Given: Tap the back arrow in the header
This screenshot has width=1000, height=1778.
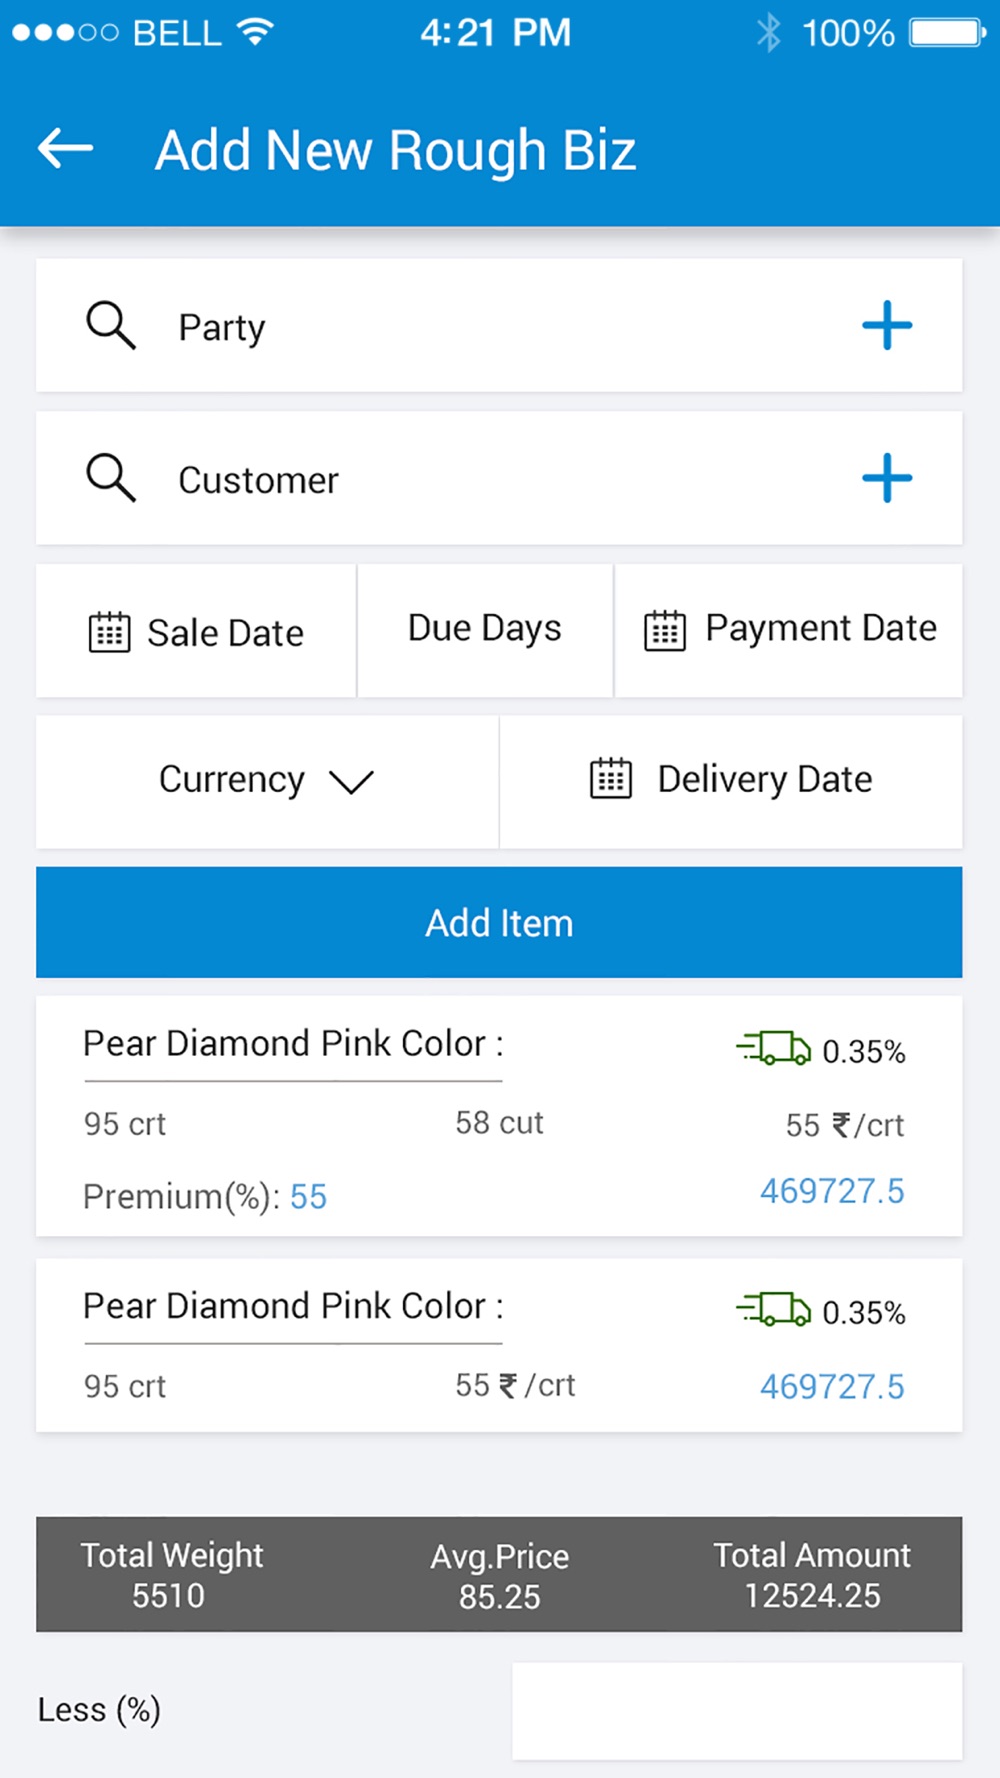Looking at the screenshot, I should [65, 148].
